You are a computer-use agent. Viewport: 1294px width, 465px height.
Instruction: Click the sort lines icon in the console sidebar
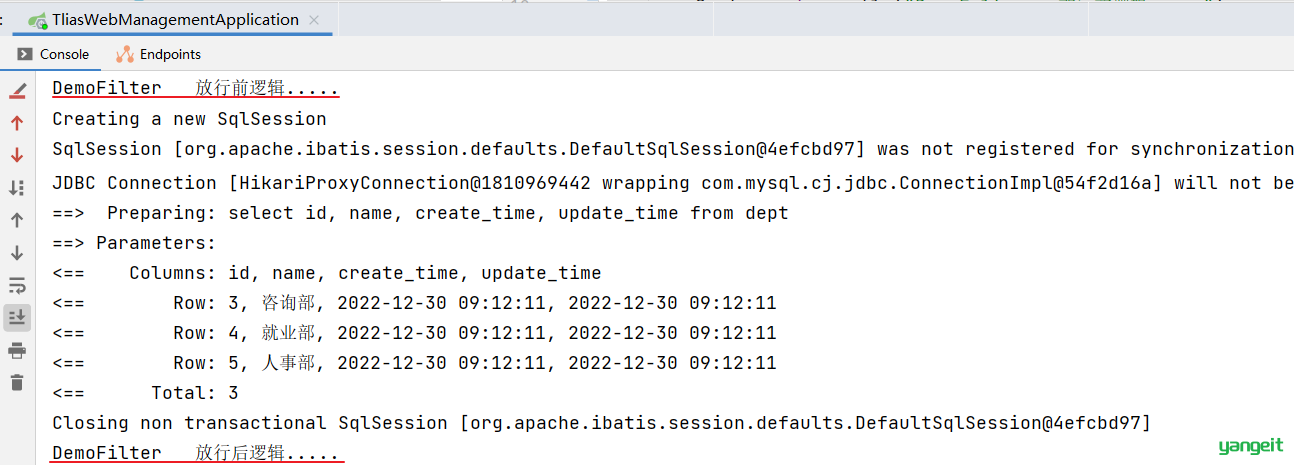(17, 188)
